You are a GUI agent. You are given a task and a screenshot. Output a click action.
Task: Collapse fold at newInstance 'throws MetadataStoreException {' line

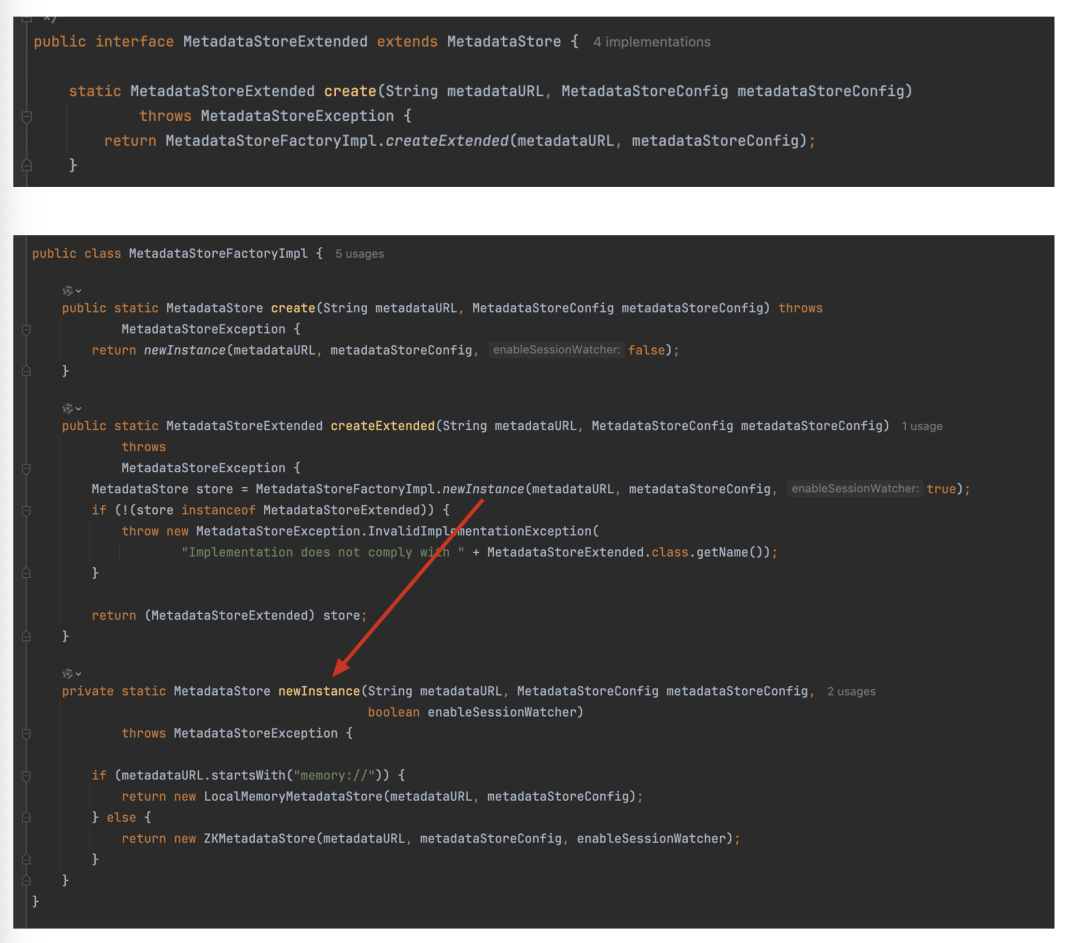(26, 734)
